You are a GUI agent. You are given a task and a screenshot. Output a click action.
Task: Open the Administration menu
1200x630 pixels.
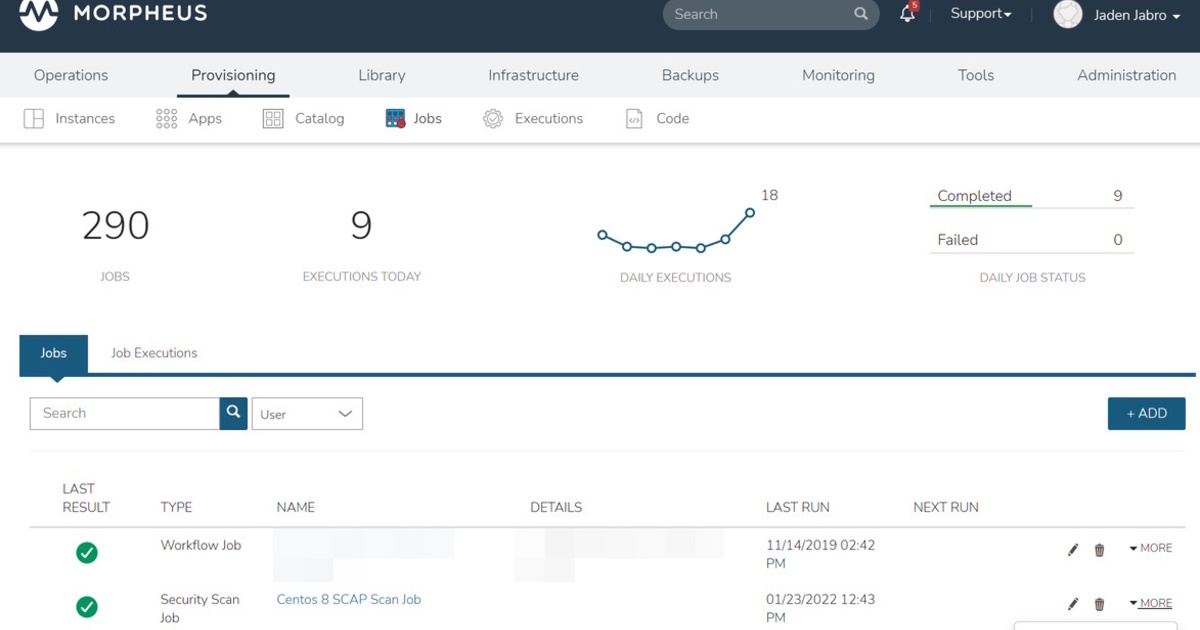click(1126, 75)
